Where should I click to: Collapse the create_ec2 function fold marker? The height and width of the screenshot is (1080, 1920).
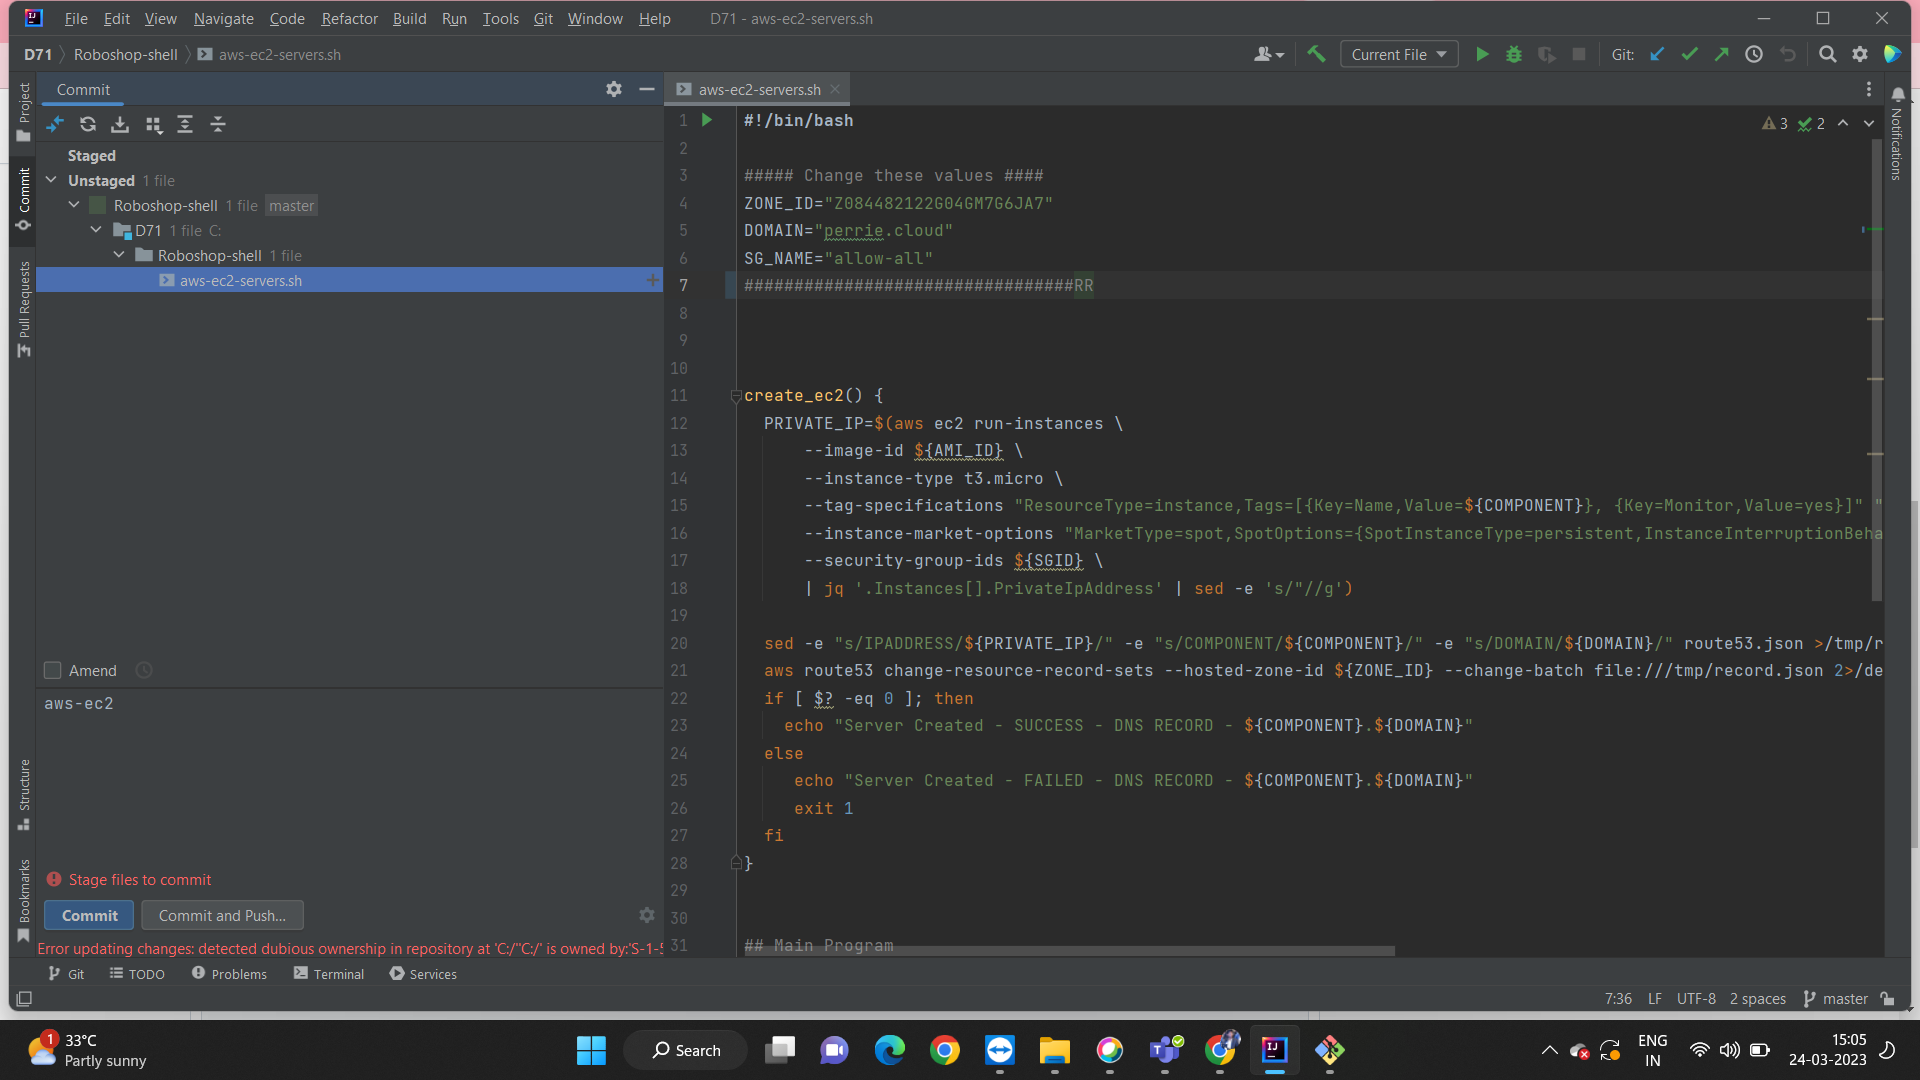(736, 396)
